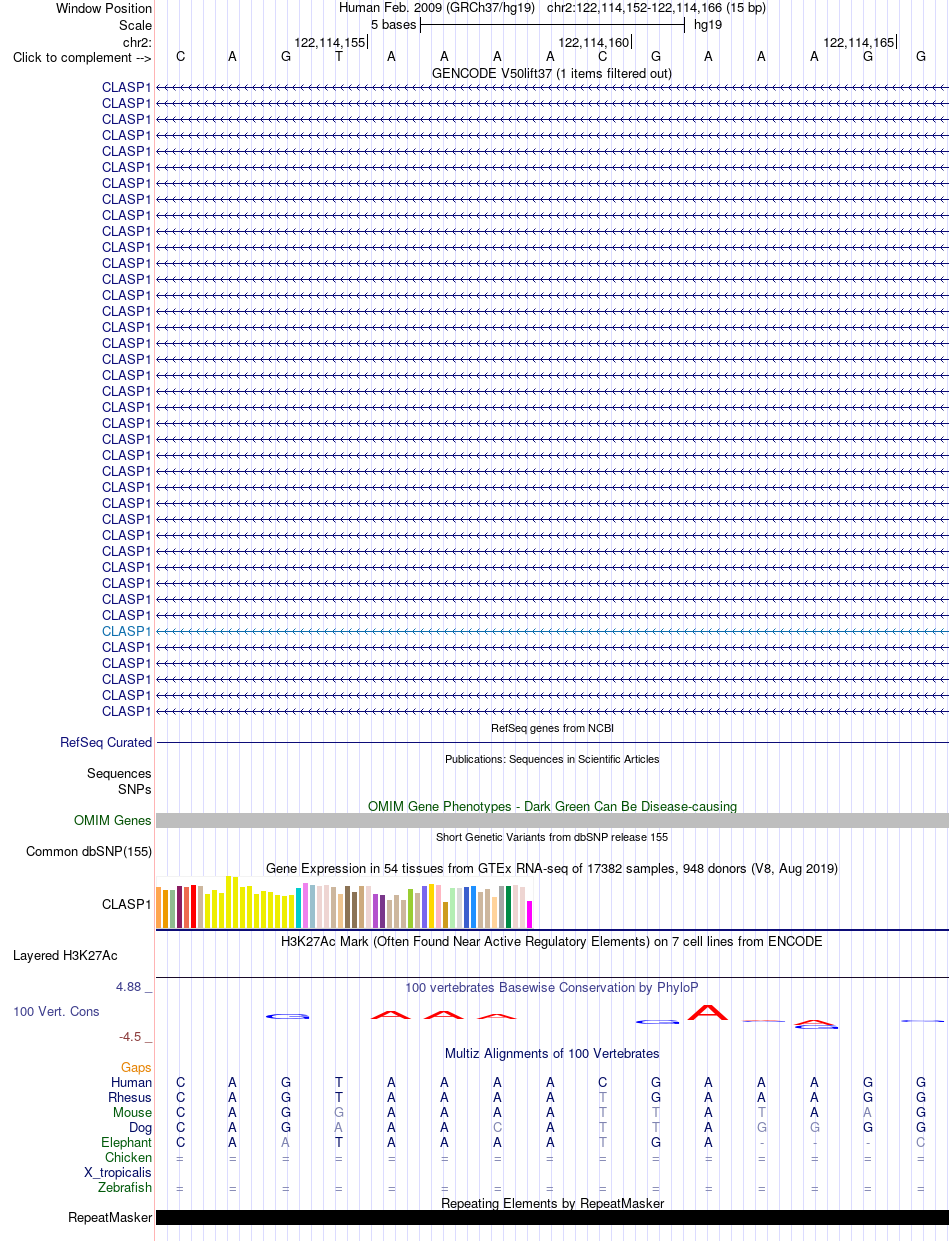This screenshot has height=1241, width=950.
Task: Click the T in the Human alignment row
Action: [x=339, y=1082]
